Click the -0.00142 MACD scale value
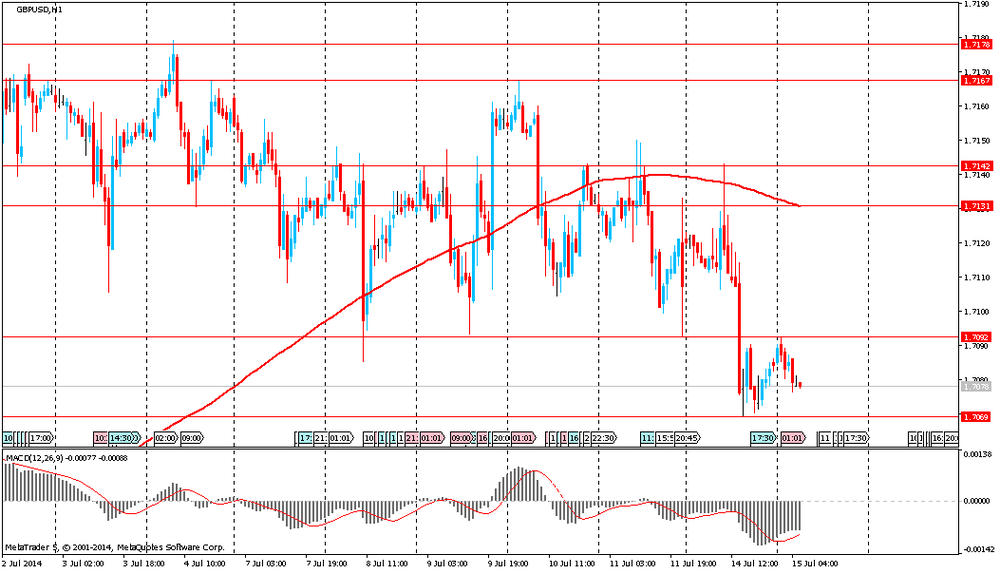Viewport: 1000px width, 574px height. click(976, 549)
